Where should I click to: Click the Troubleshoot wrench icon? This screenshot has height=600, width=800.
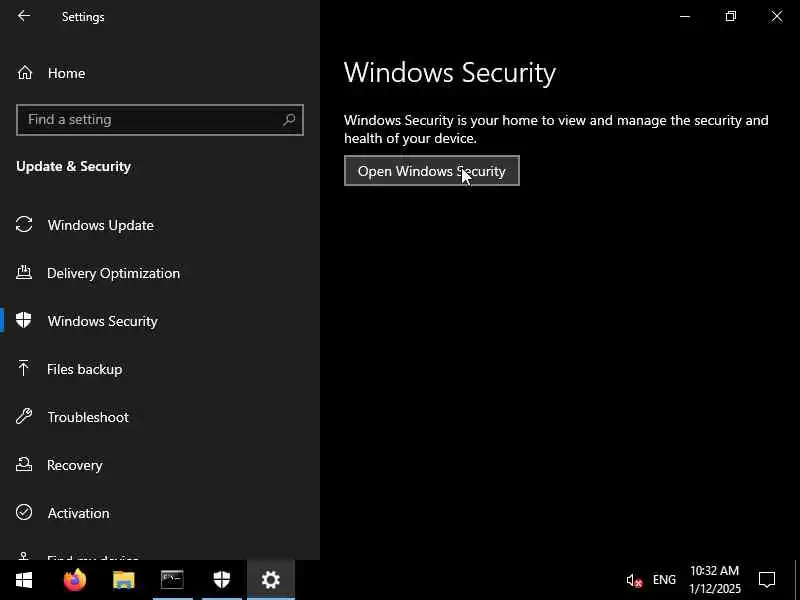point(24,416)
